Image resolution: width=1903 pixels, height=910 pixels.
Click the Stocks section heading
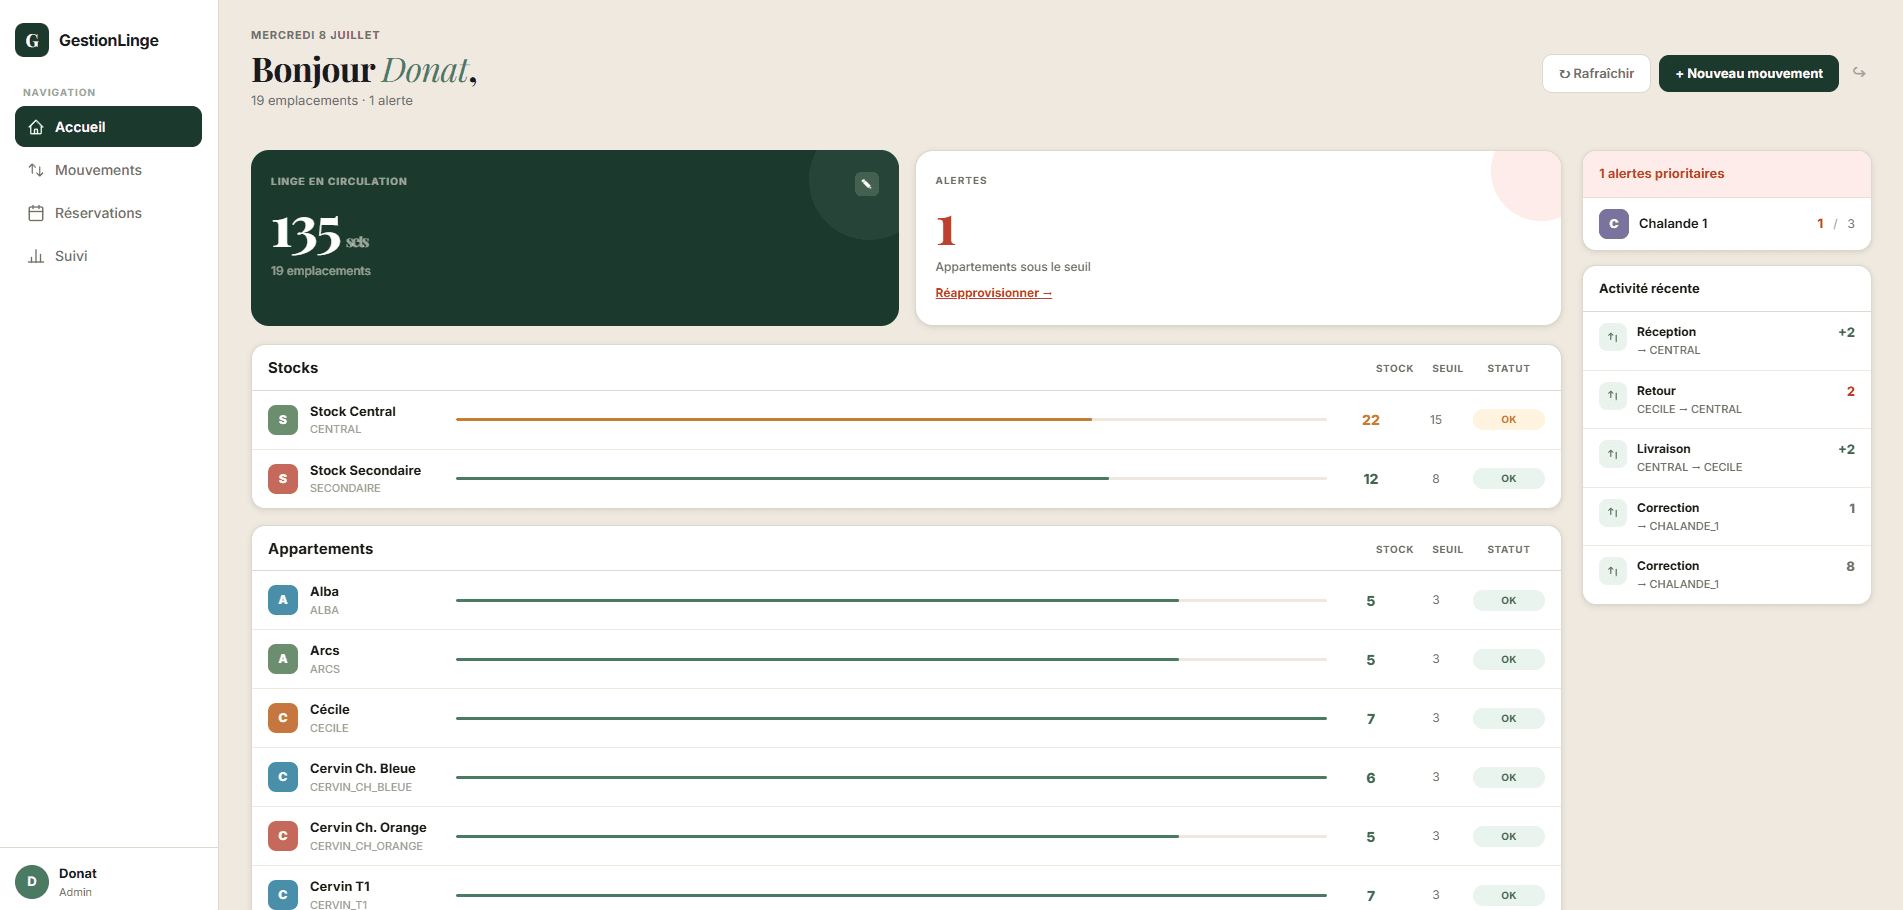tap(293, 368)
